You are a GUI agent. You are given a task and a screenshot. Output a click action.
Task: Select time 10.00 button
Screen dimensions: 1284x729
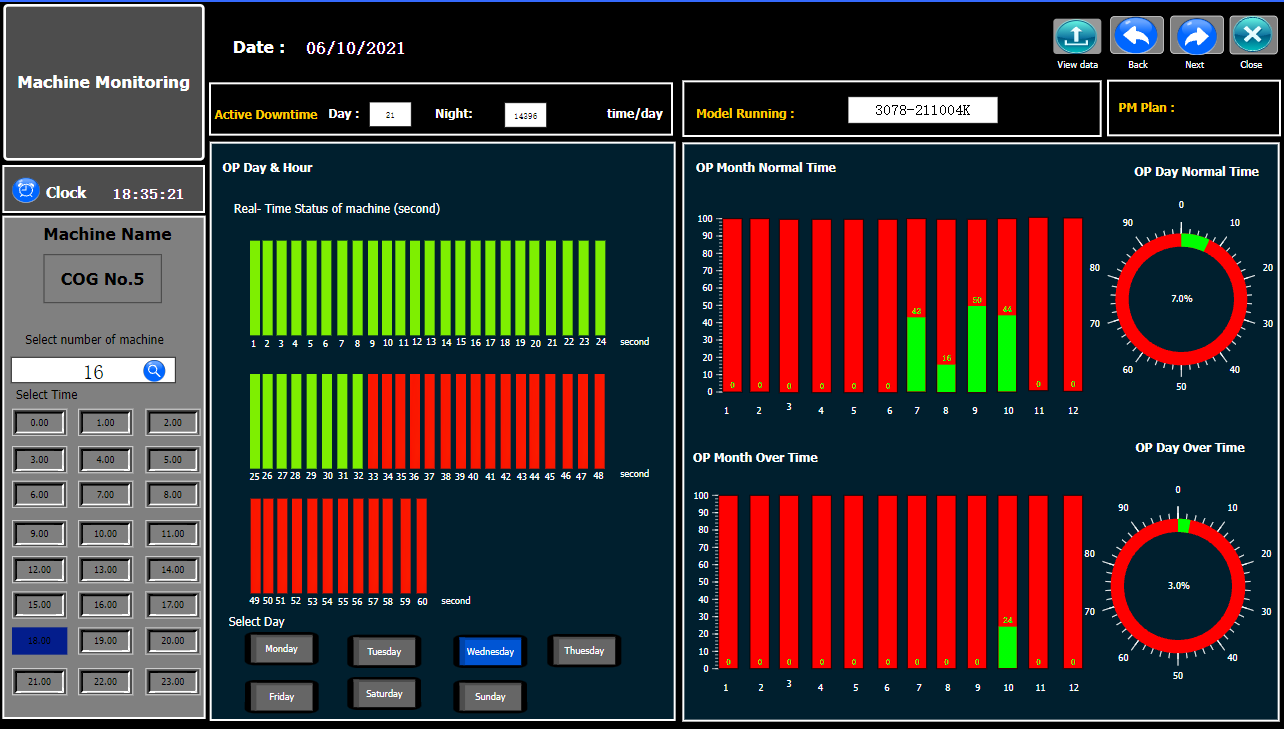[106, 534]
